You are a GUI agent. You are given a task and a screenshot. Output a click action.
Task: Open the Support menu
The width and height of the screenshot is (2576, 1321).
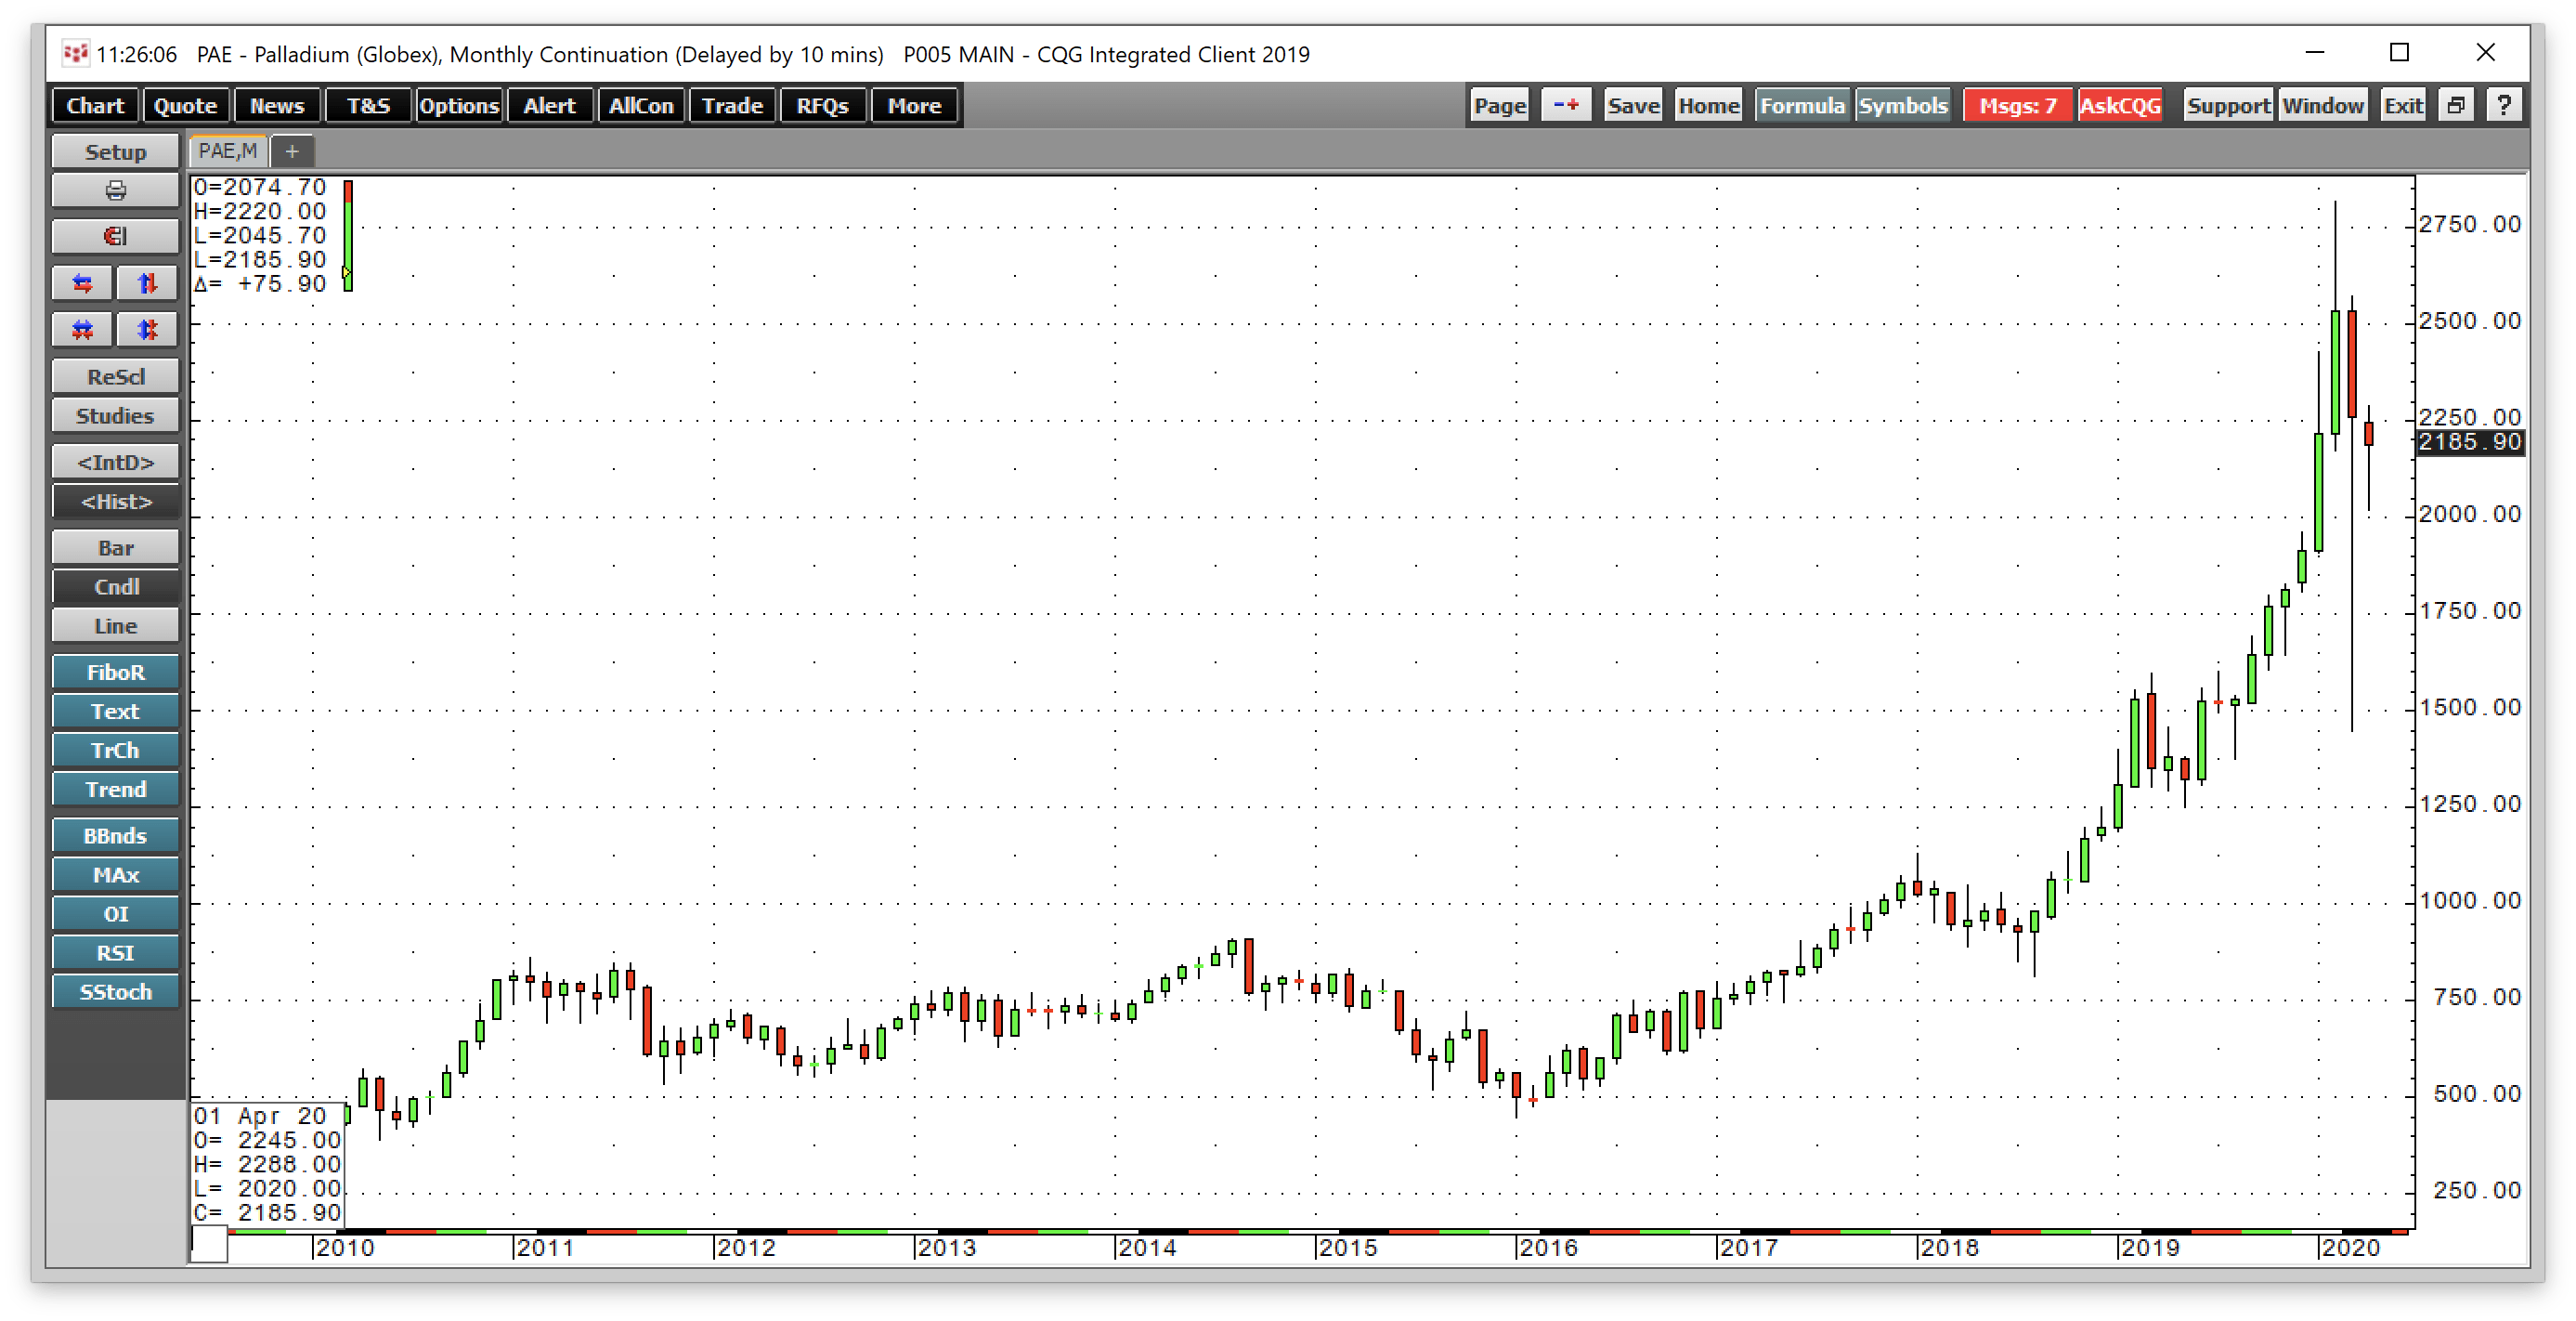pos(2228,105)
